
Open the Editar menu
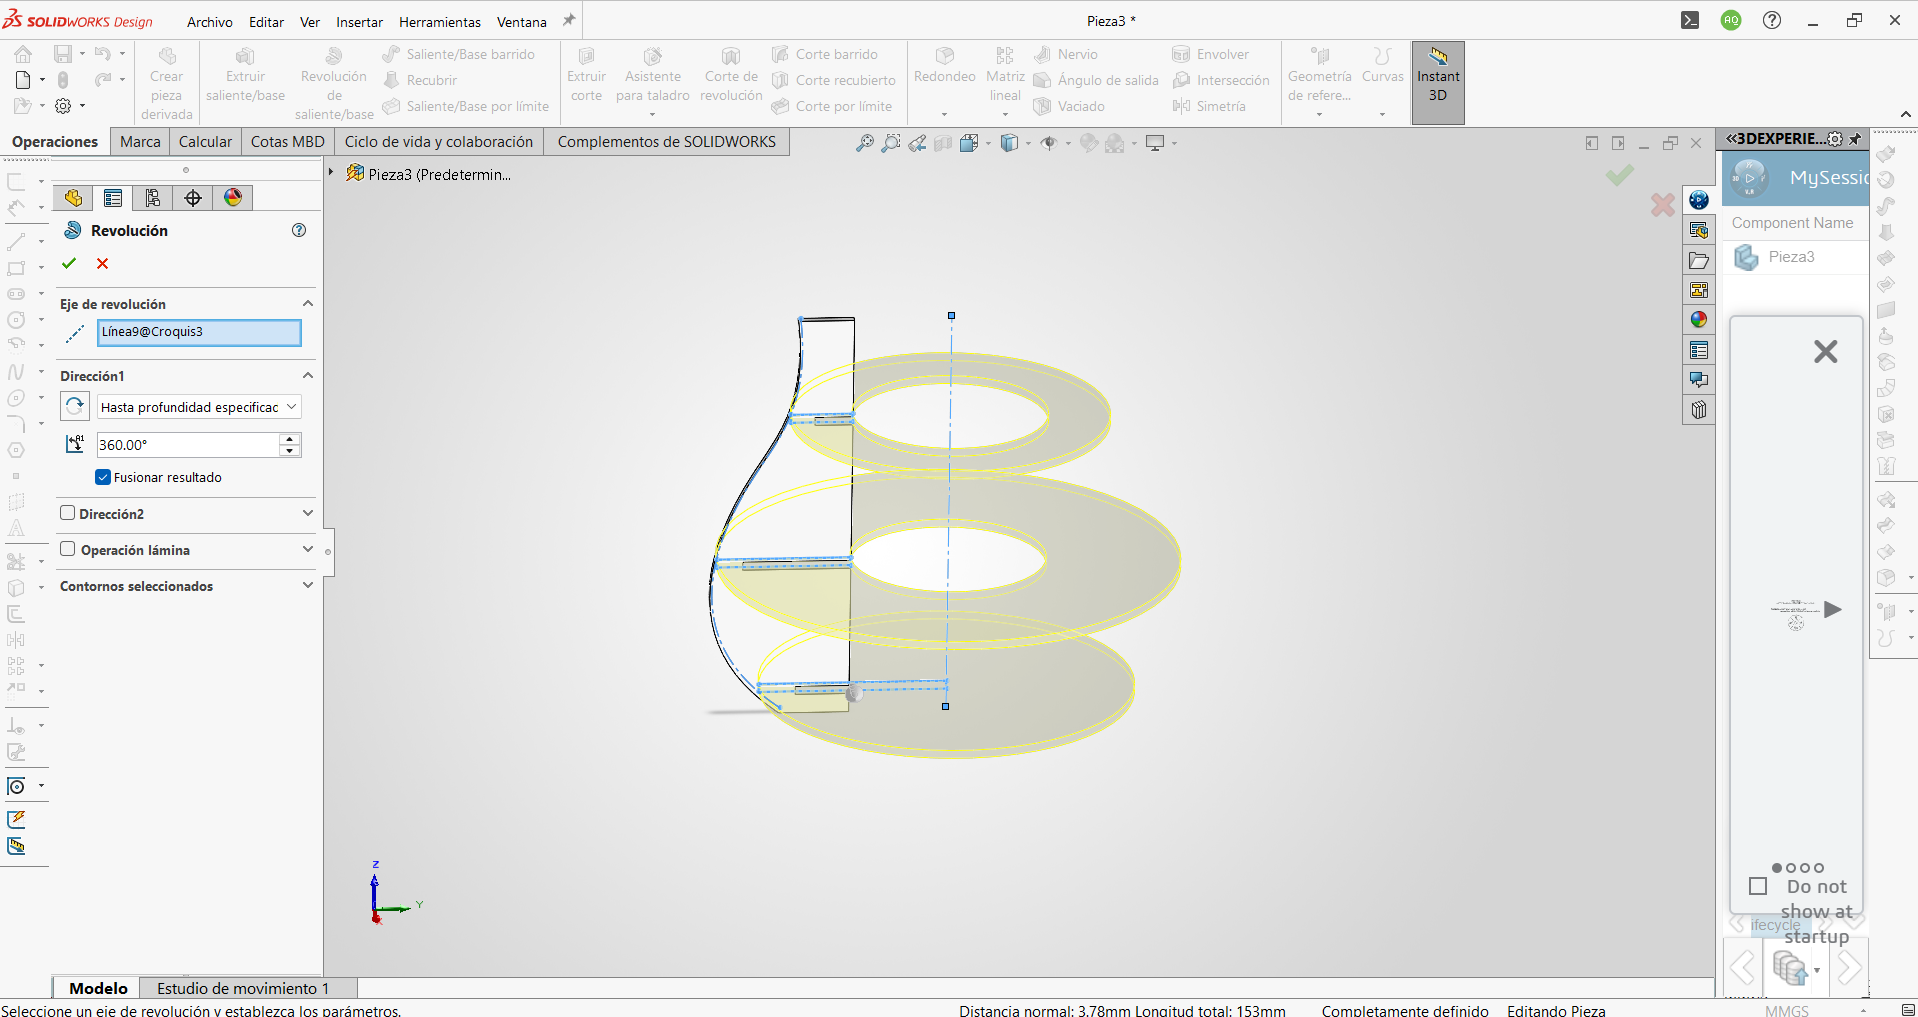tap(266, 22)
